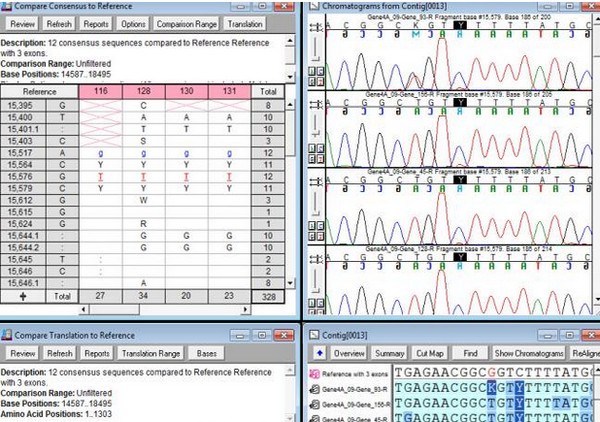The image size is (600, 422).
Task: Click the horizontal stretch icon for Gene_128-R chromatogram
Action: point(316,259)
